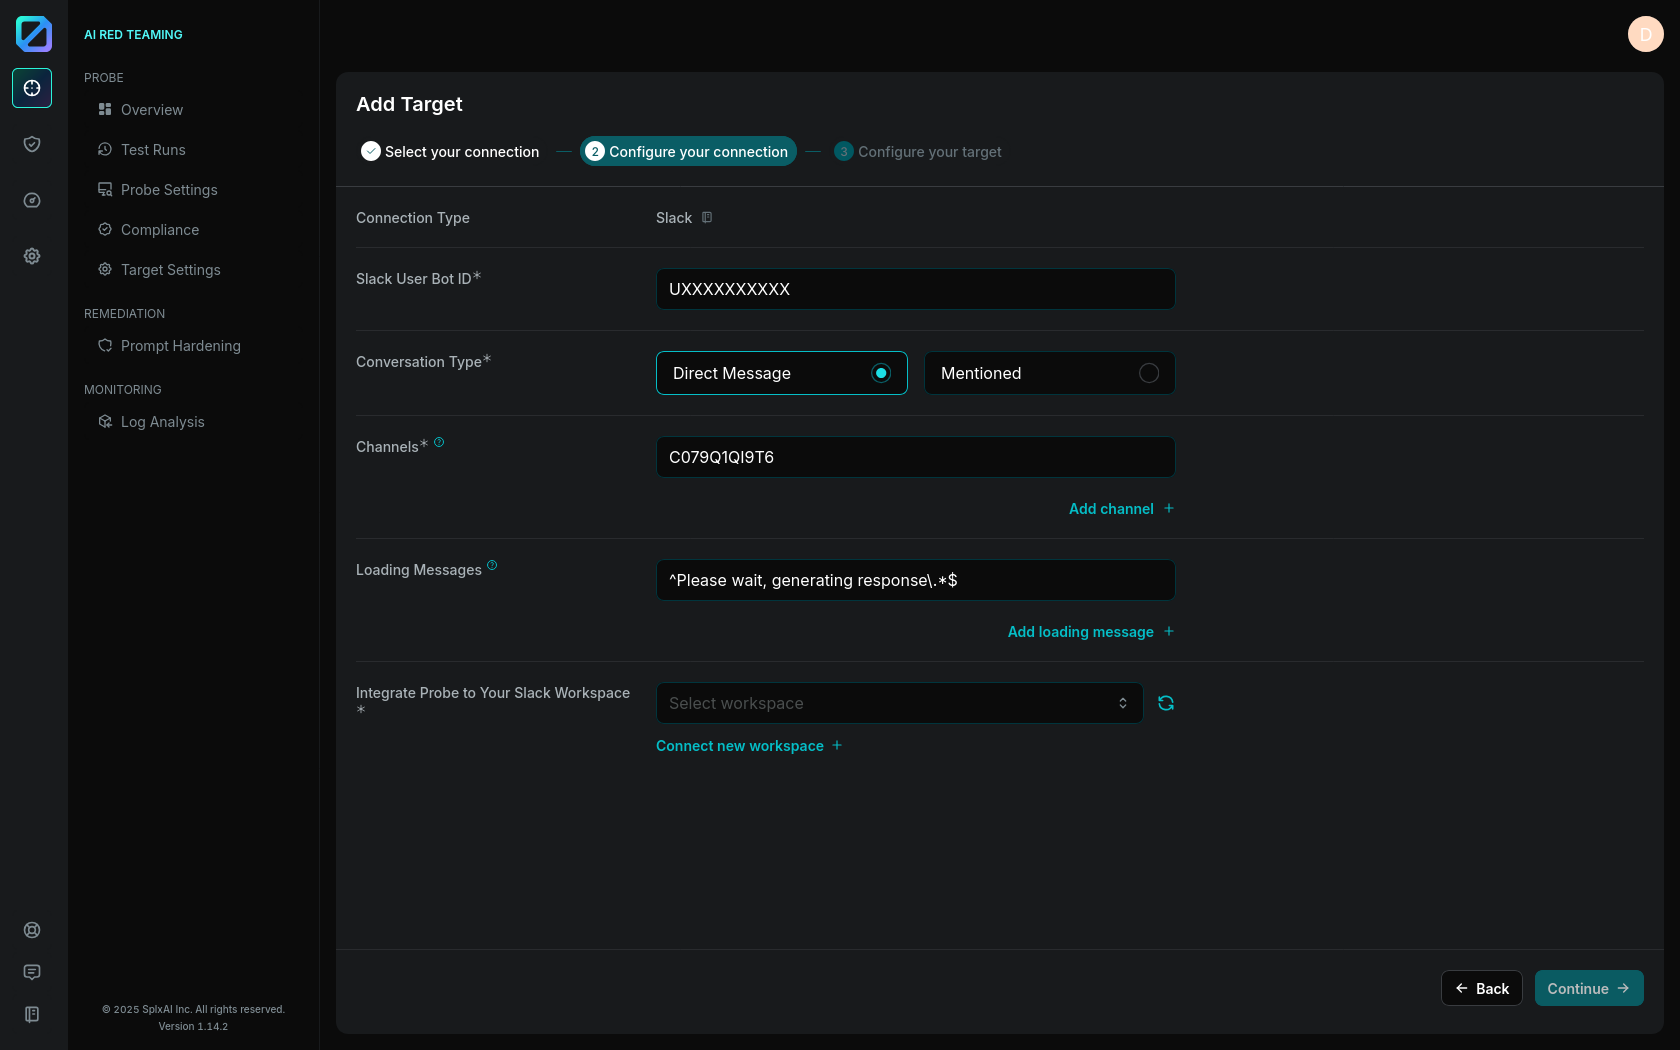This screenshot has height=1050, width=1680.
Task: Click the compass icon in left rail
Action: [x=32, y=200]
